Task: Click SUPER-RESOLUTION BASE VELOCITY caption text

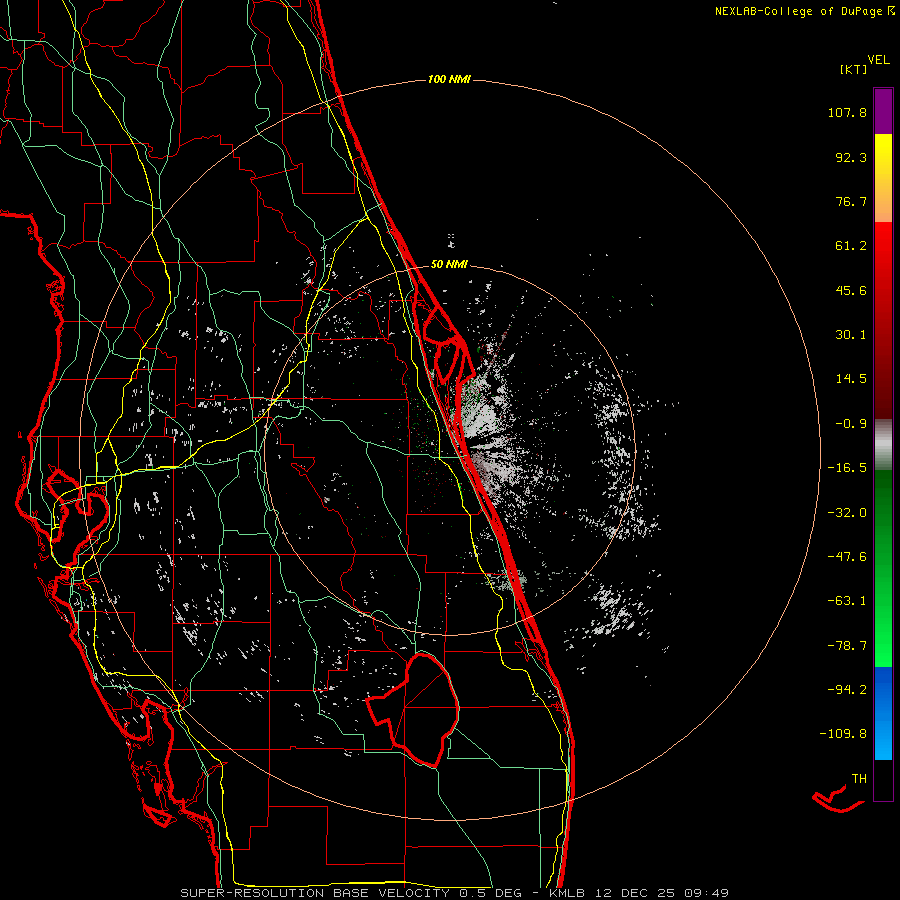Action: point(317,893)
